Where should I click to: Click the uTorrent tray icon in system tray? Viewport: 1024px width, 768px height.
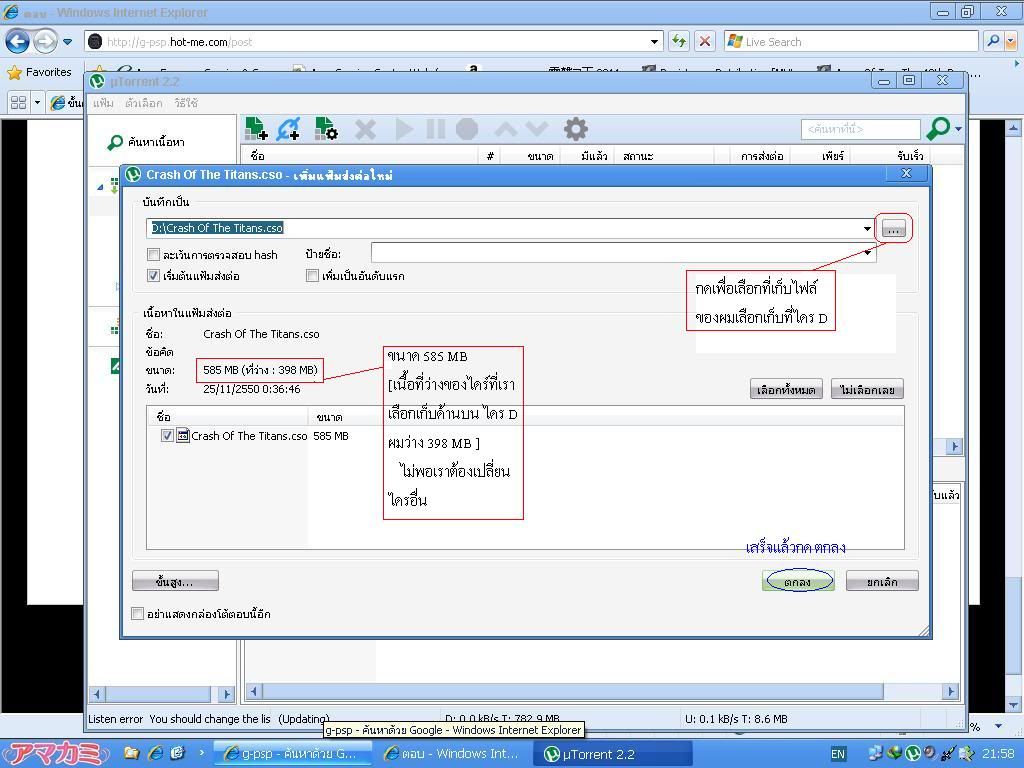point(913,753)
